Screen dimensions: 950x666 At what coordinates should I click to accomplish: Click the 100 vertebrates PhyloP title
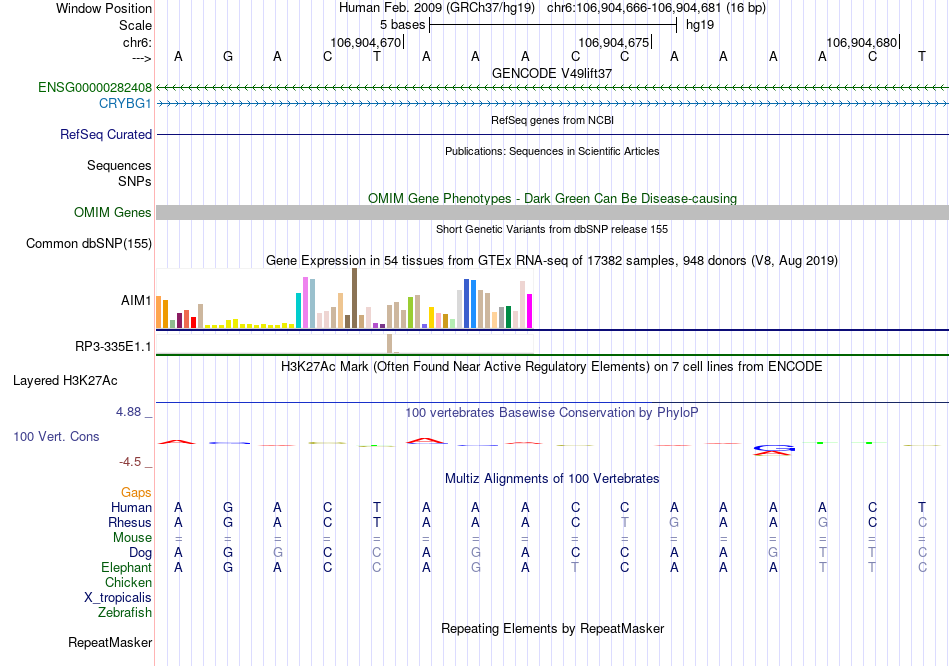pos(552,413)
